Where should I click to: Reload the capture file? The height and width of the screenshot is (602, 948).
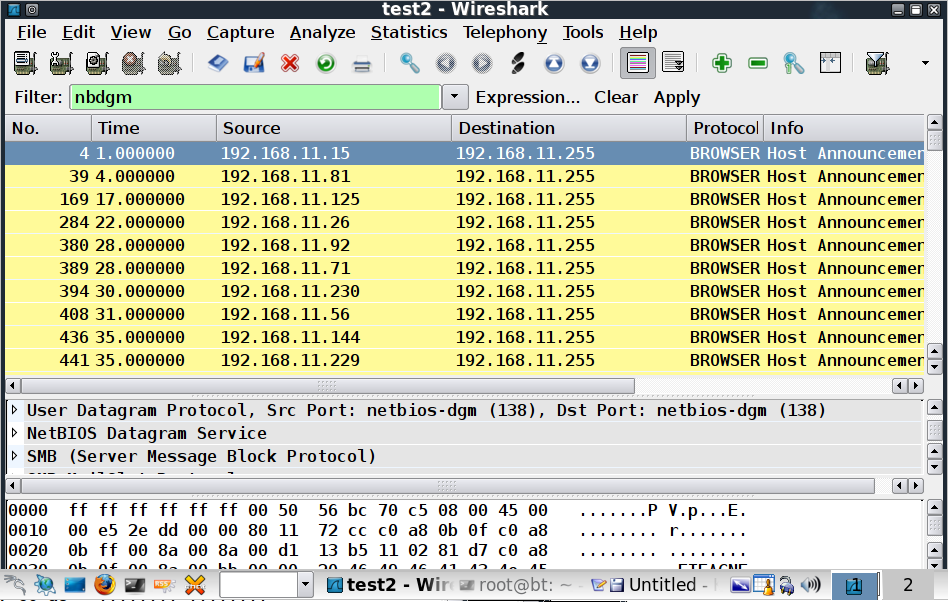click(326, 63)
